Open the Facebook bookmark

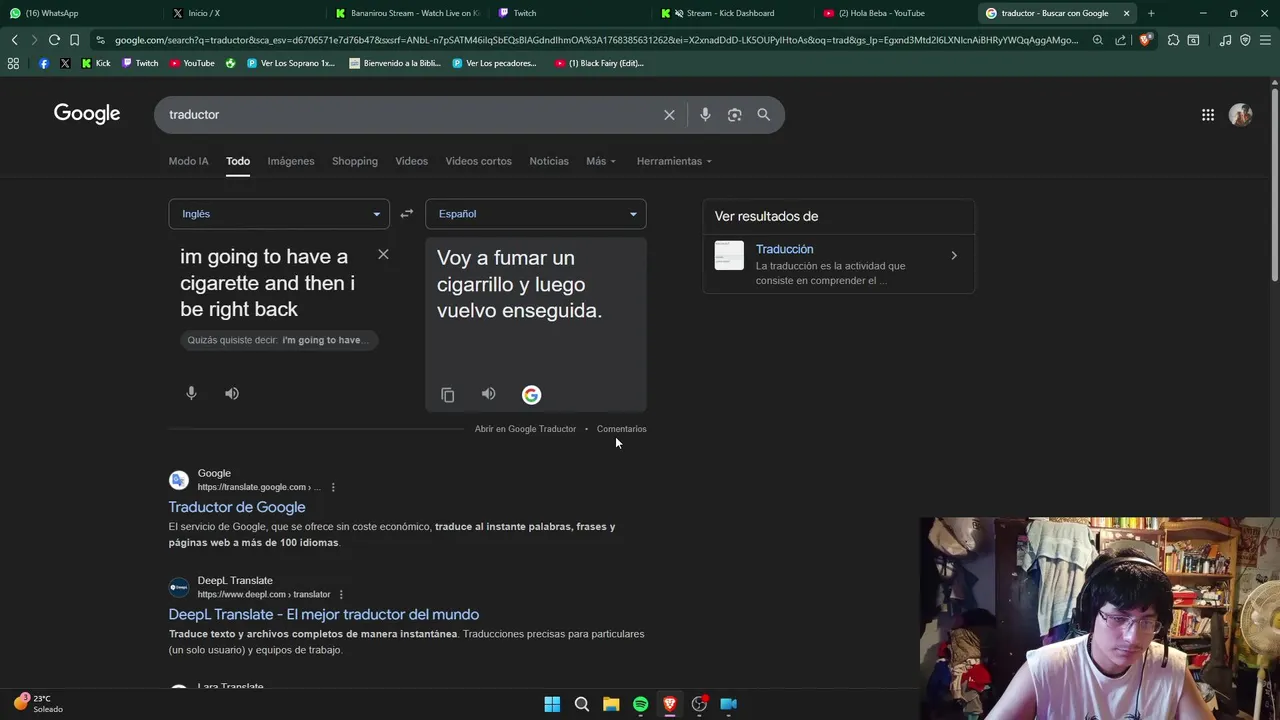tap(44, 63)
